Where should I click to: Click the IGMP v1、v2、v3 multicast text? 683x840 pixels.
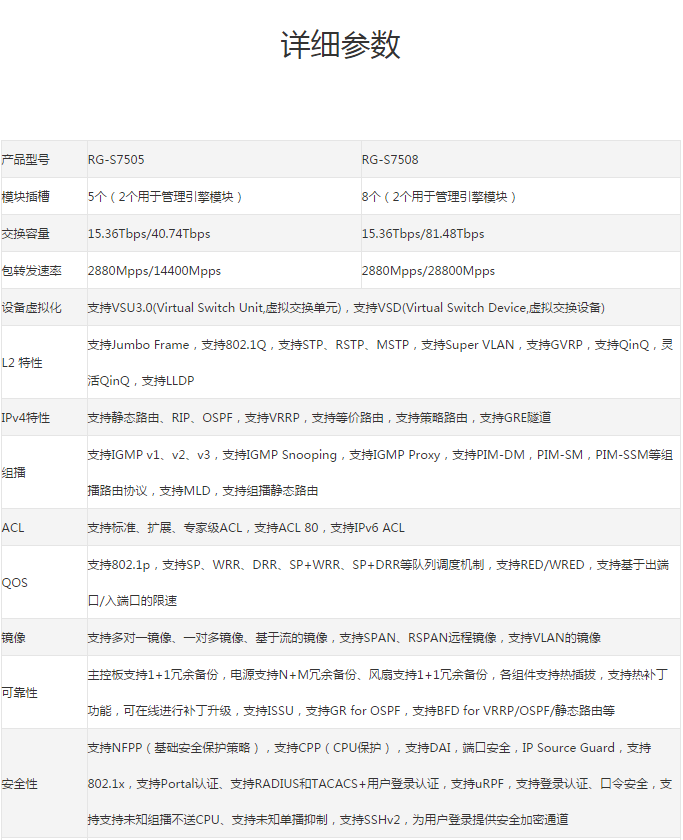tap(380, 472)
